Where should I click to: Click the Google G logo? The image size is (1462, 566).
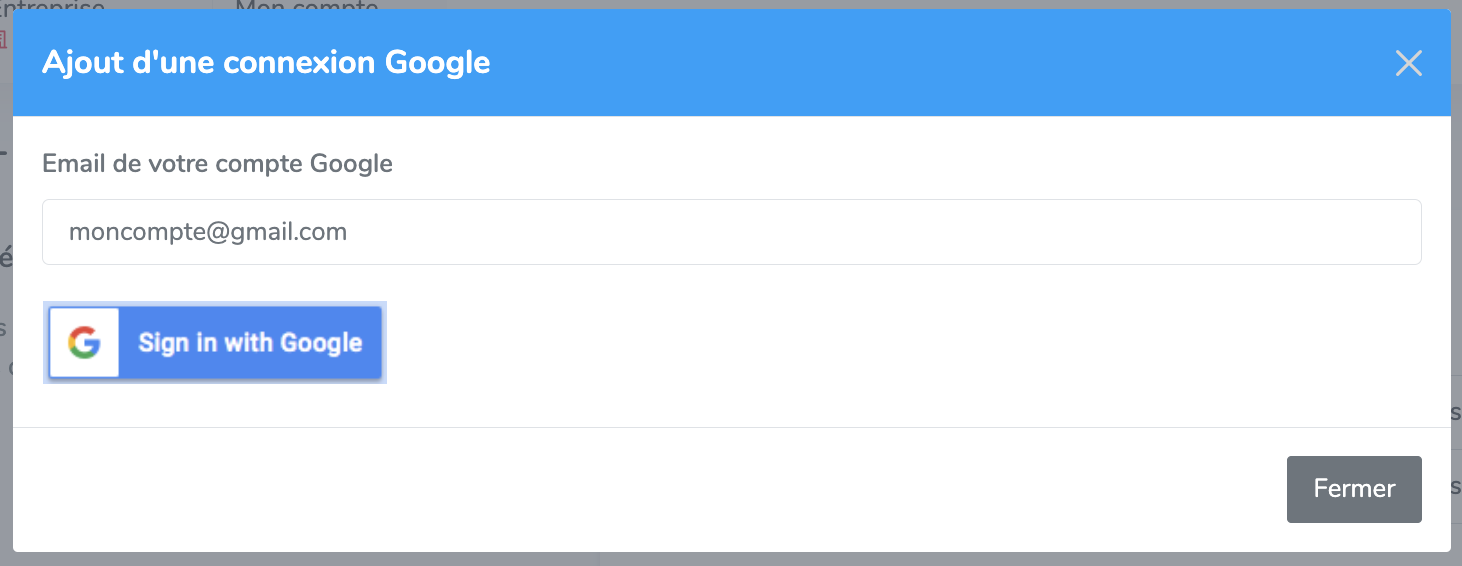pyautogui.click(x=85, y=343)
